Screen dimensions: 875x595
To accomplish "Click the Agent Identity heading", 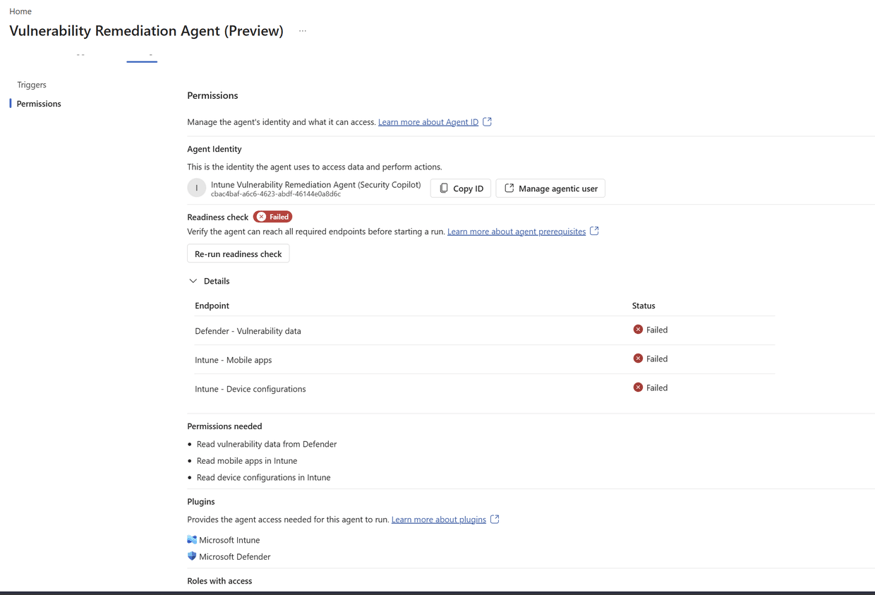I will click(214, 149).
